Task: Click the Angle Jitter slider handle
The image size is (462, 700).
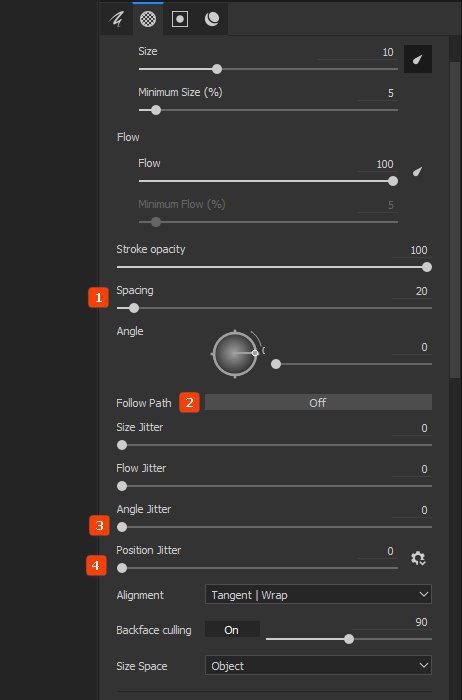Action: click(122, 527)
